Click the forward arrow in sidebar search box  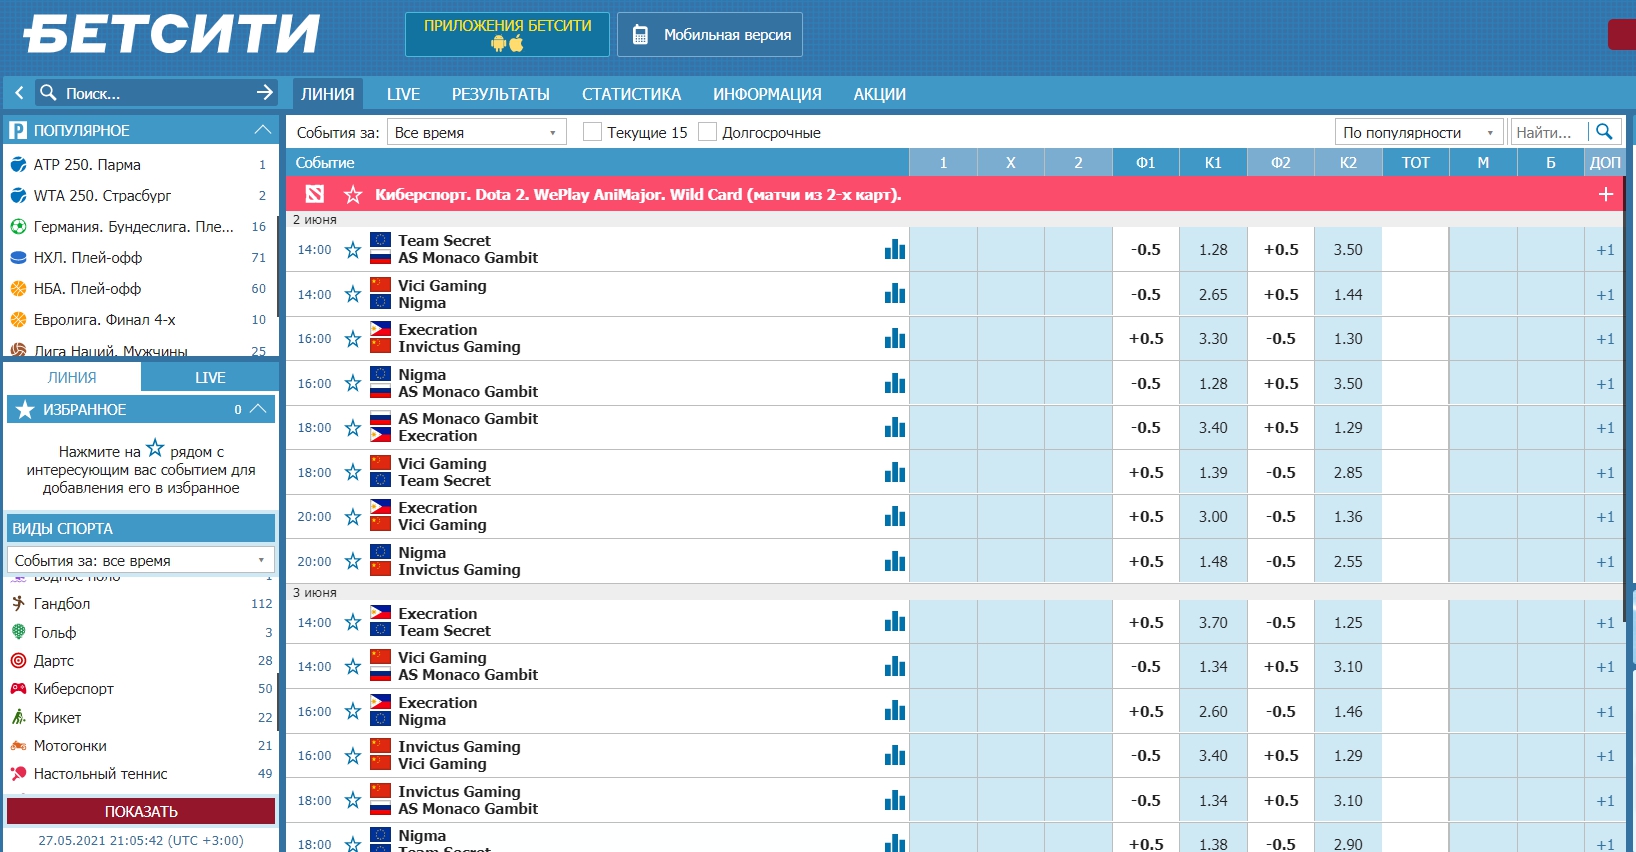[x=264, y=93]
